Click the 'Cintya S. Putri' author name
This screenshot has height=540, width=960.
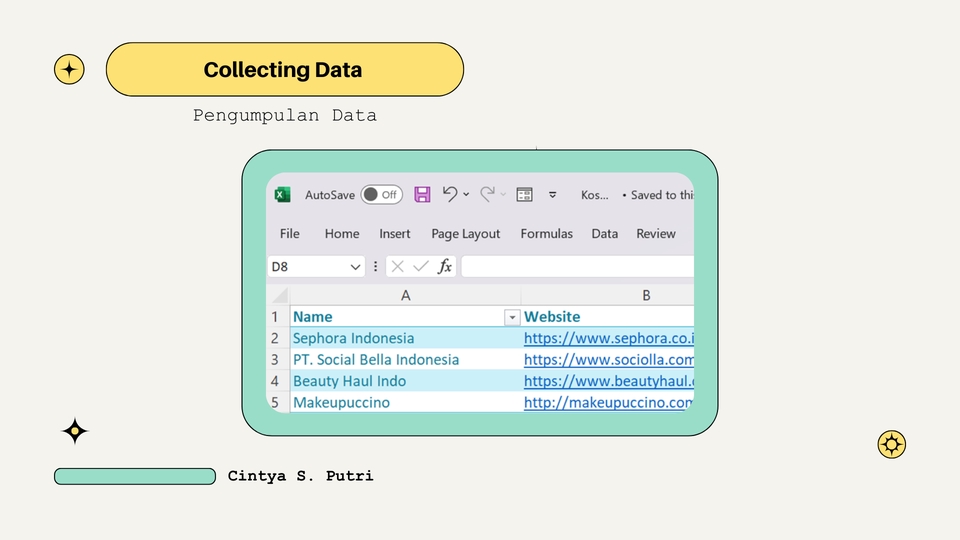pos(301,476)
